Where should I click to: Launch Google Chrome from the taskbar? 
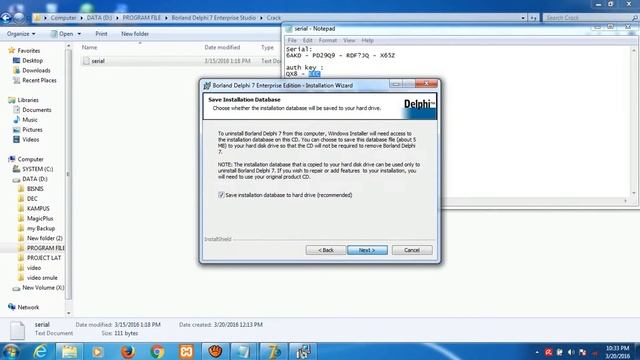coord(157,351)
